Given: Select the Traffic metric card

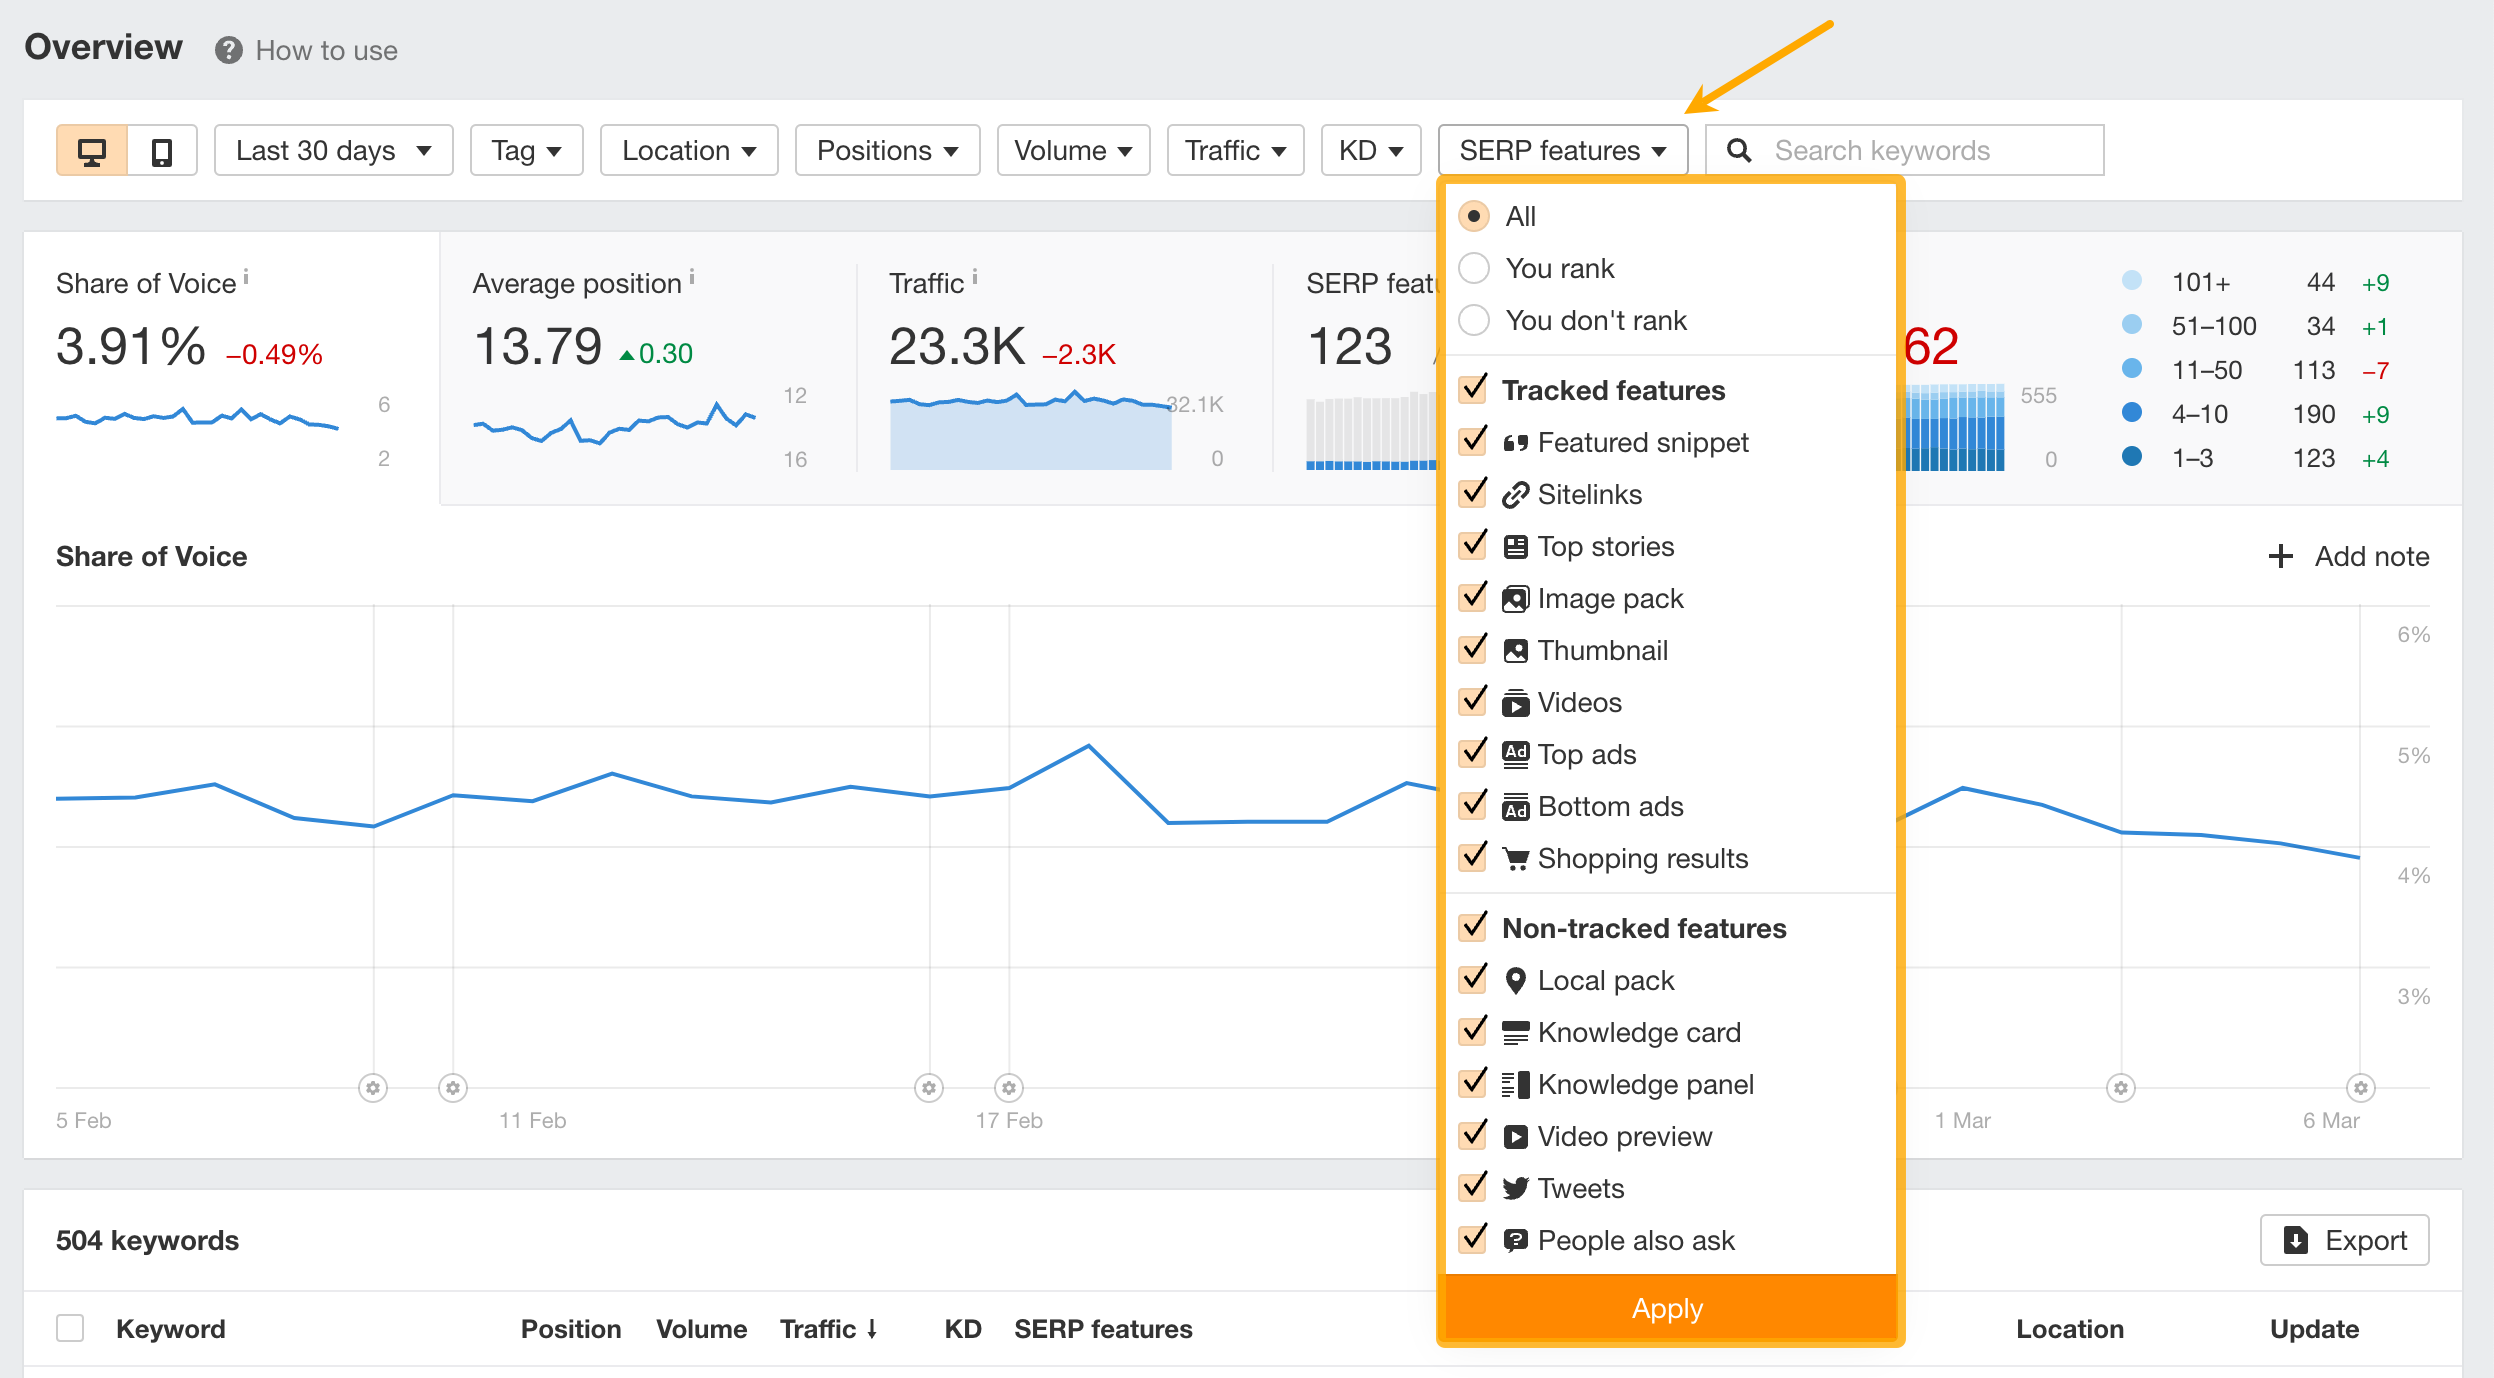Looking at the screenshot, I should pyautogui.click(x=1065, y=369).
